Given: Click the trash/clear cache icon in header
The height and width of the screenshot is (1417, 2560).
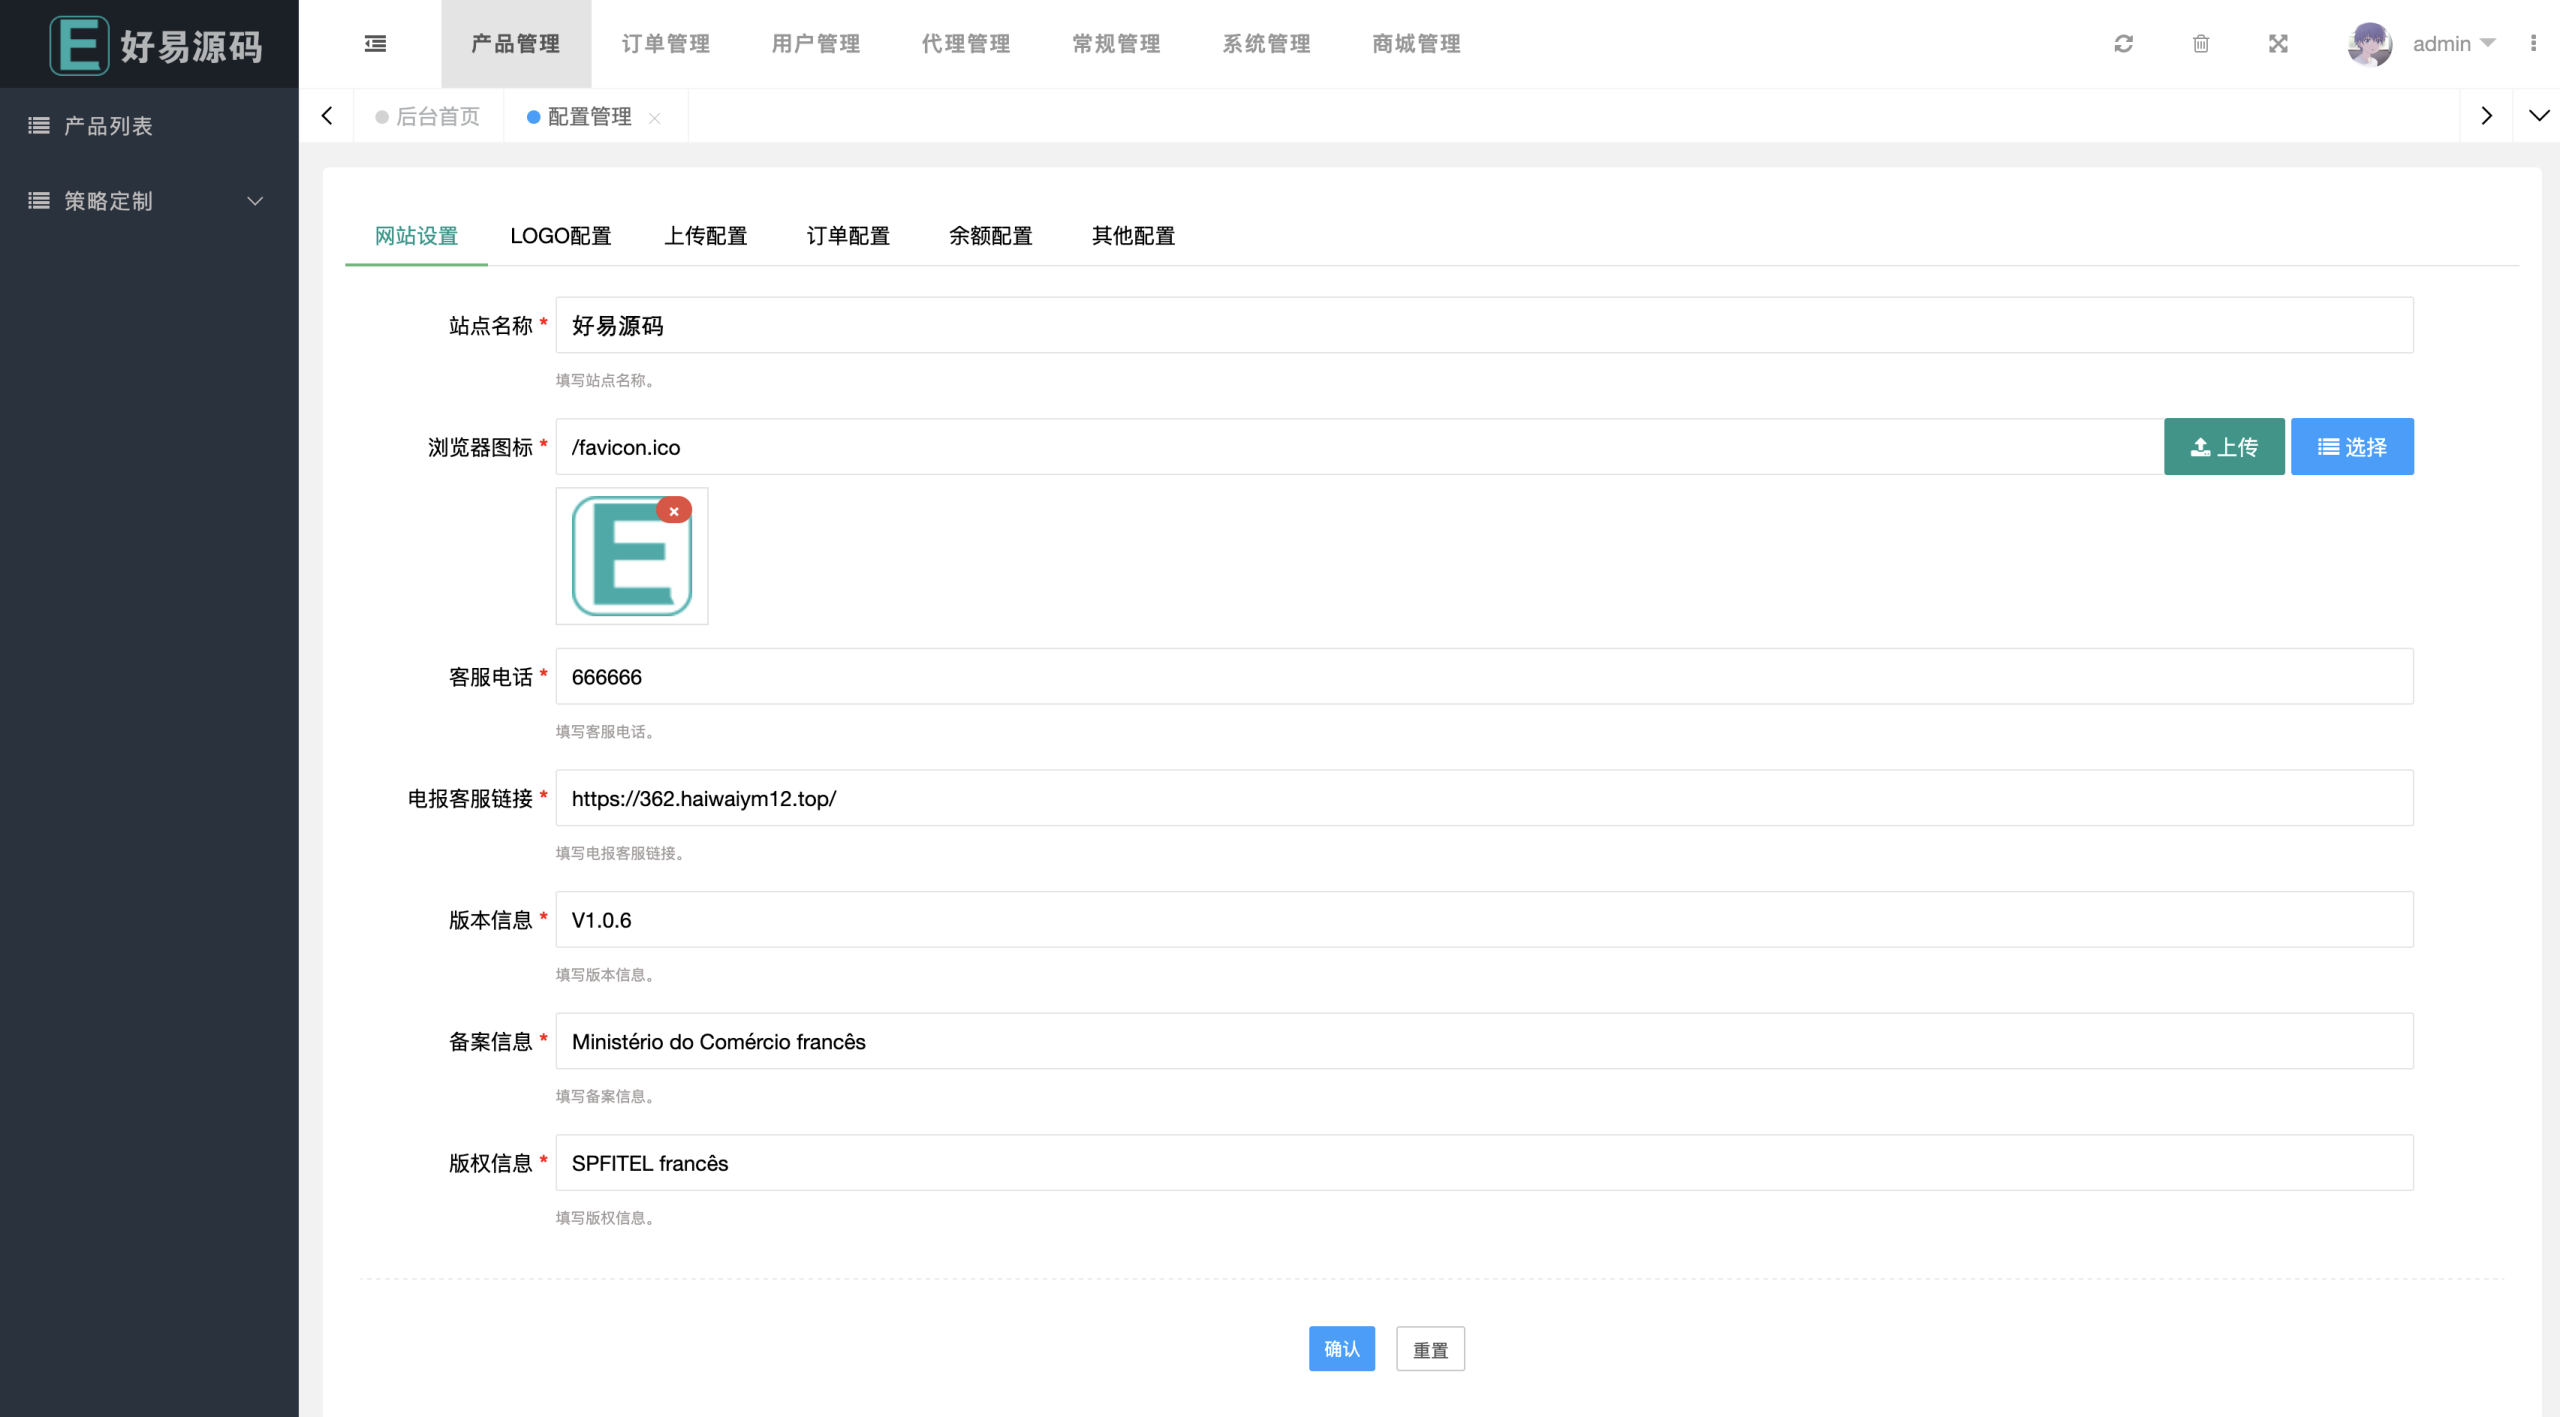Looking at the screenshot, I should tap(2200, 43).
